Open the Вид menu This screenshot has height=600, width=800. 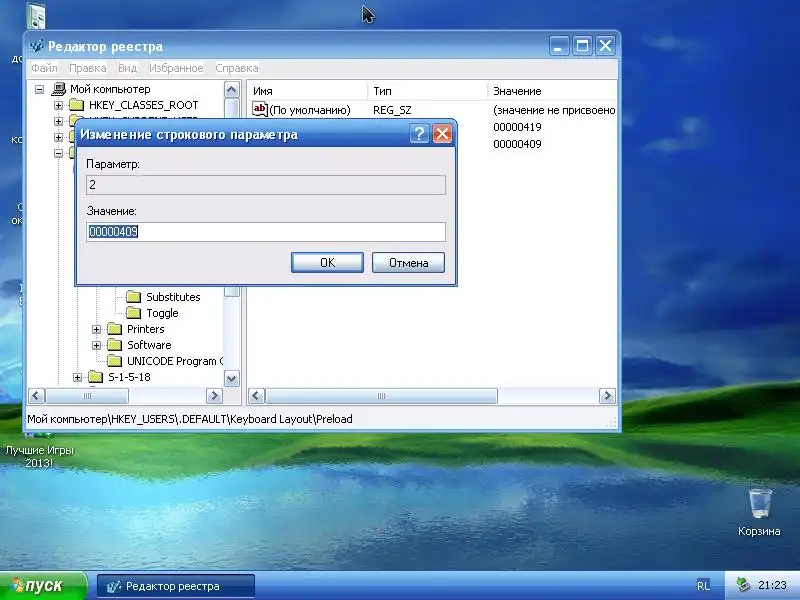tap(128, 68)
